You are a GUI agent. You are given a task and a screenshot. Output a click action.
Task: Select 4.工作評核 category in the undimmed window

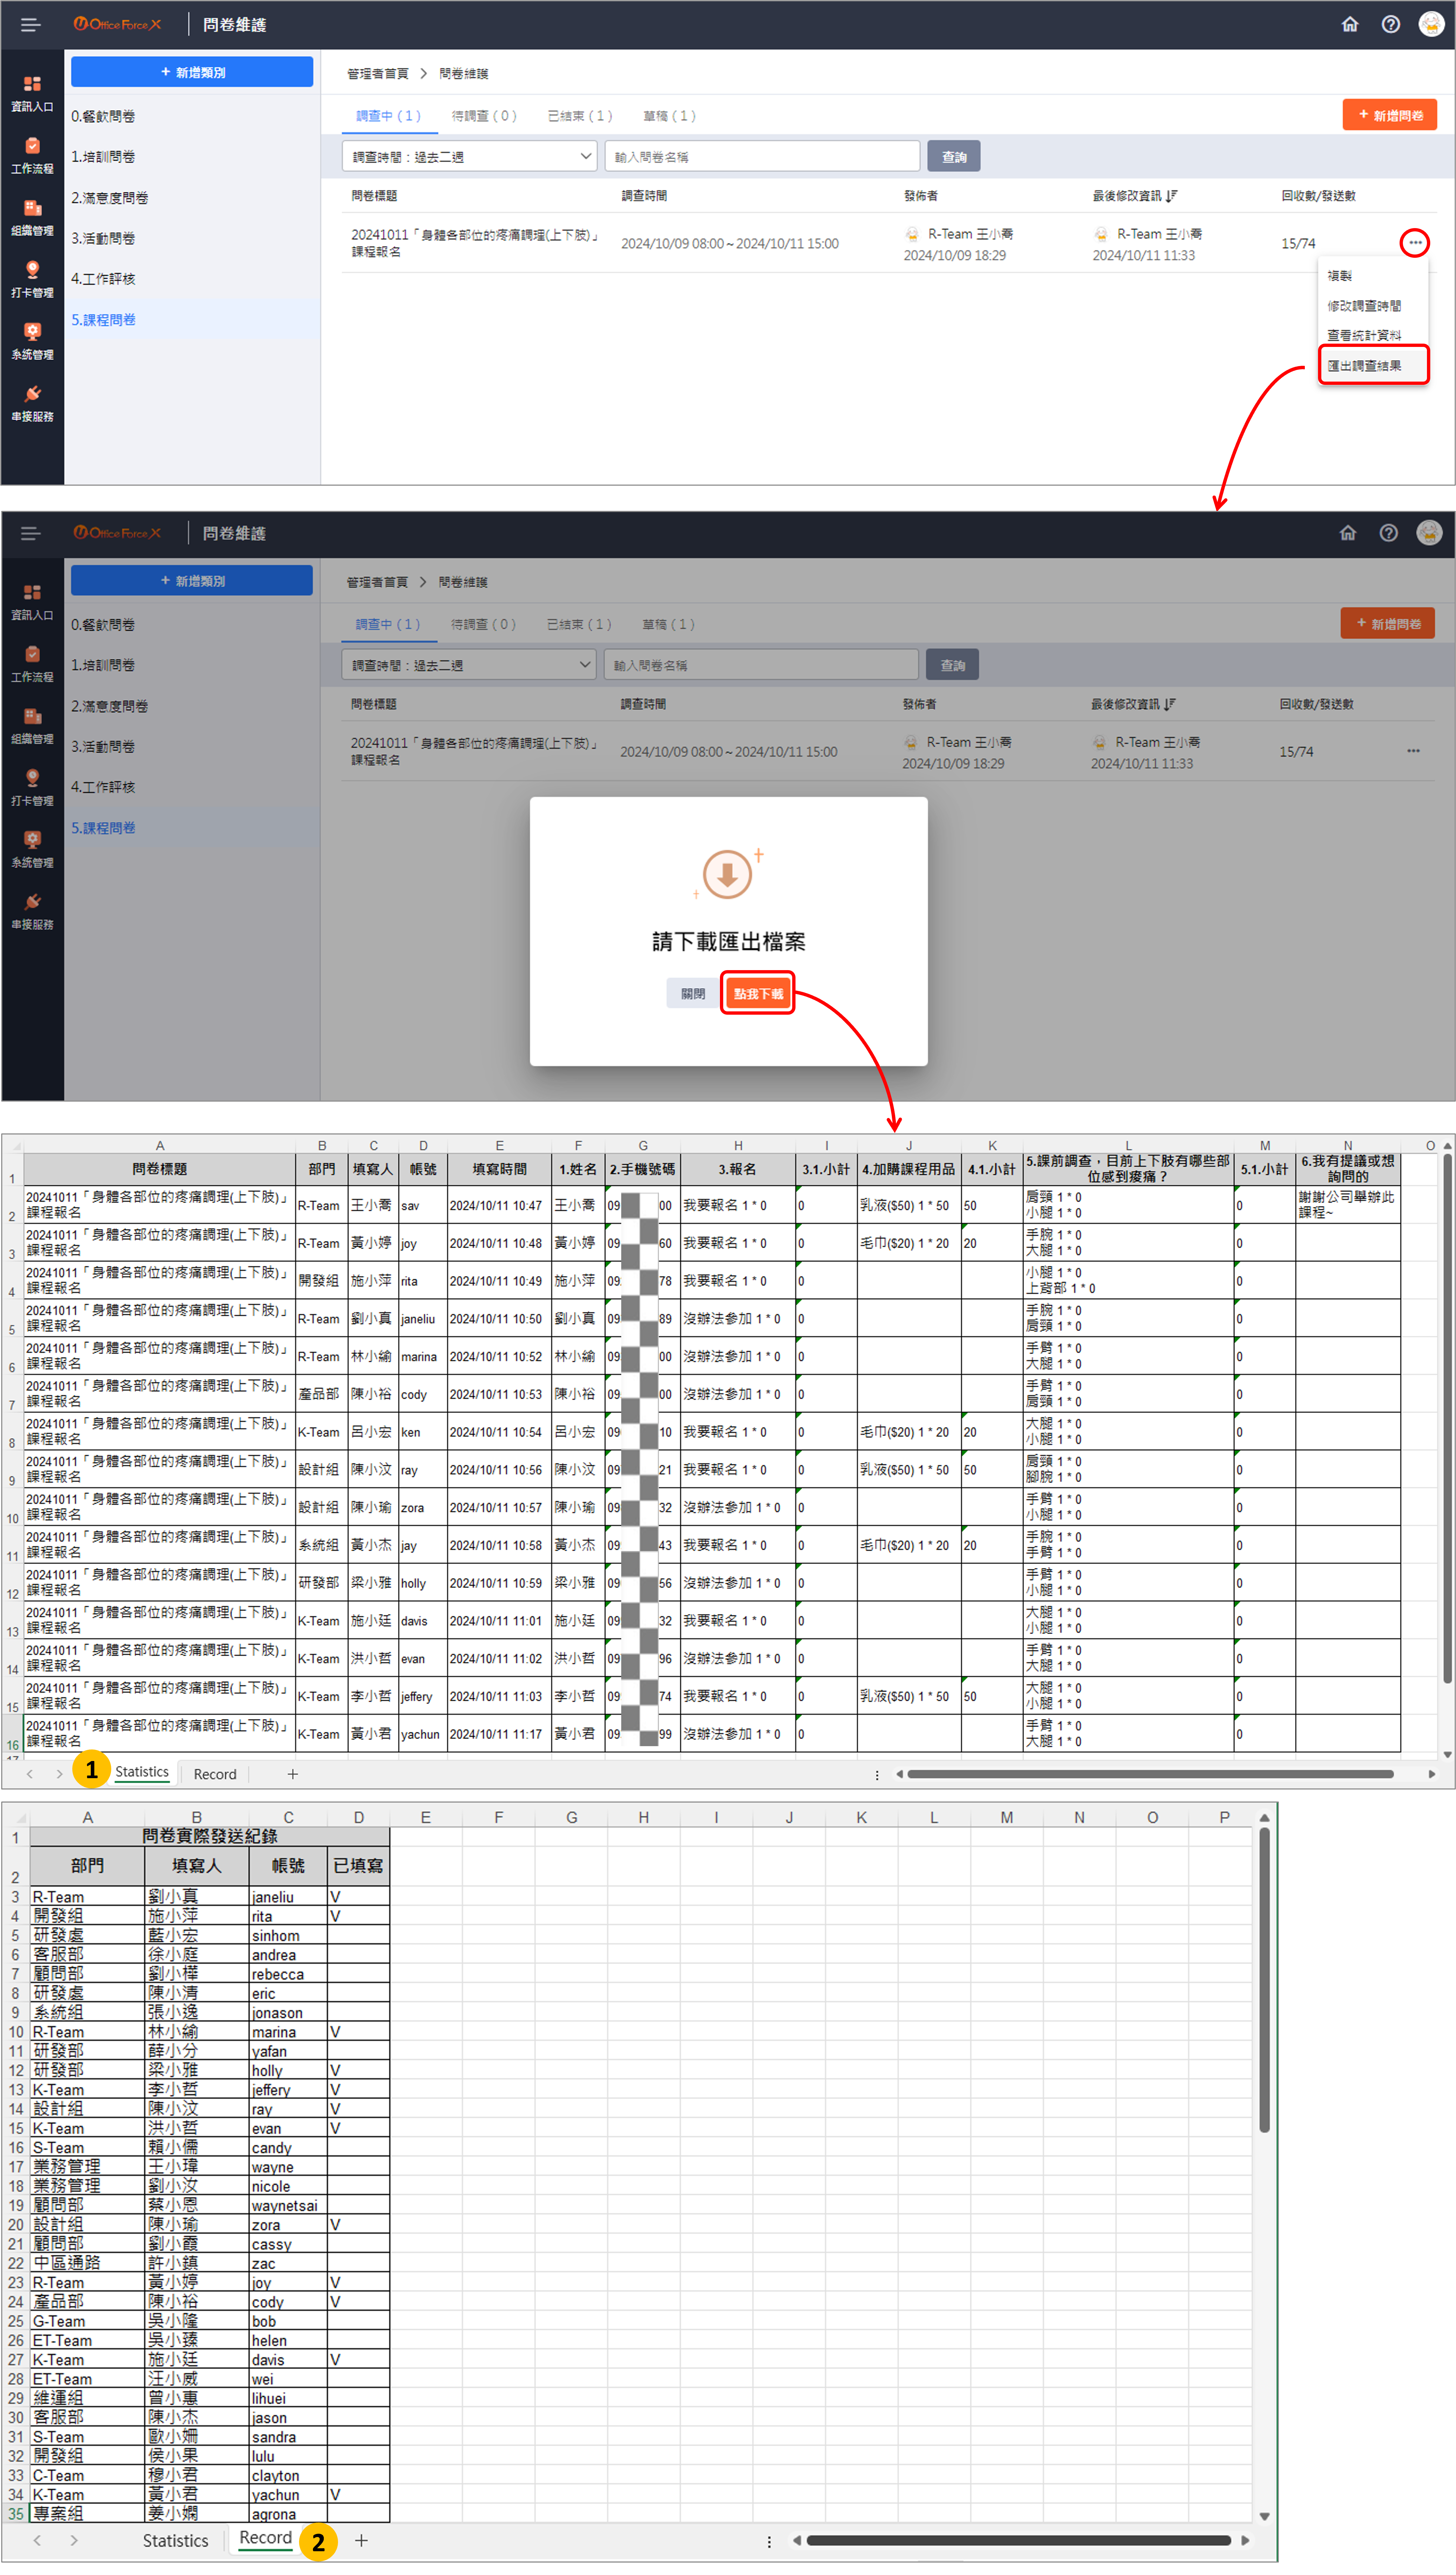[x=192, y=279]
